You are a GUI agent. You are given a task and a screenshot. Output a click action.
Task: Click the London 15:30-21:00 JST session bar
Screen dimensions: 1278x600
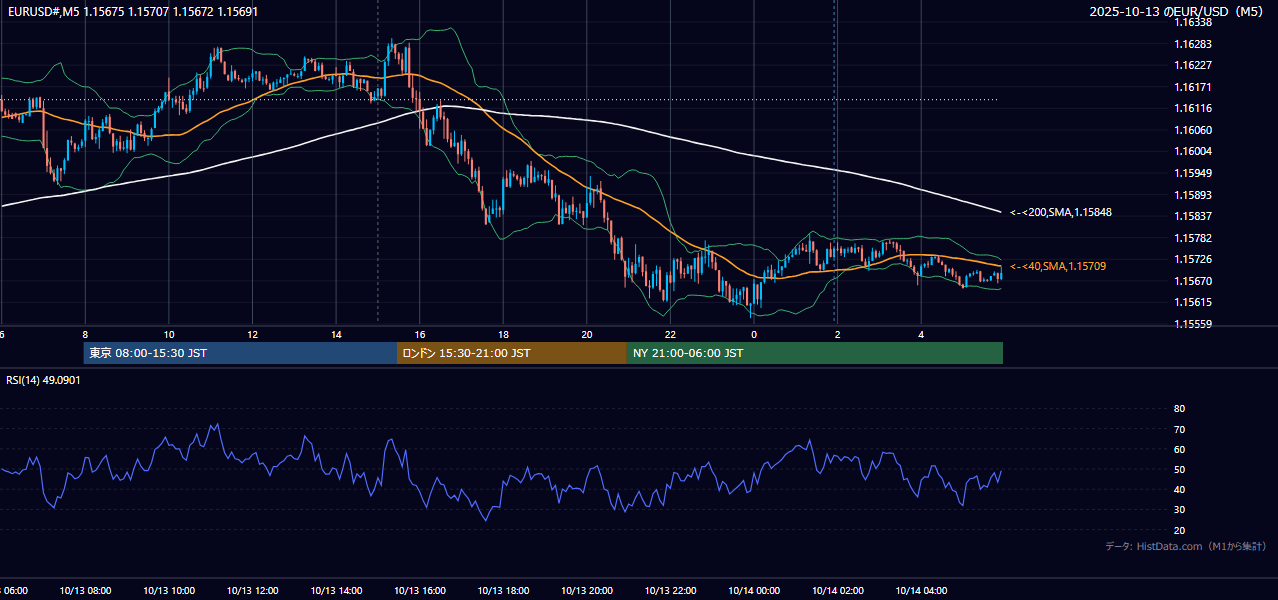(512, 353)
